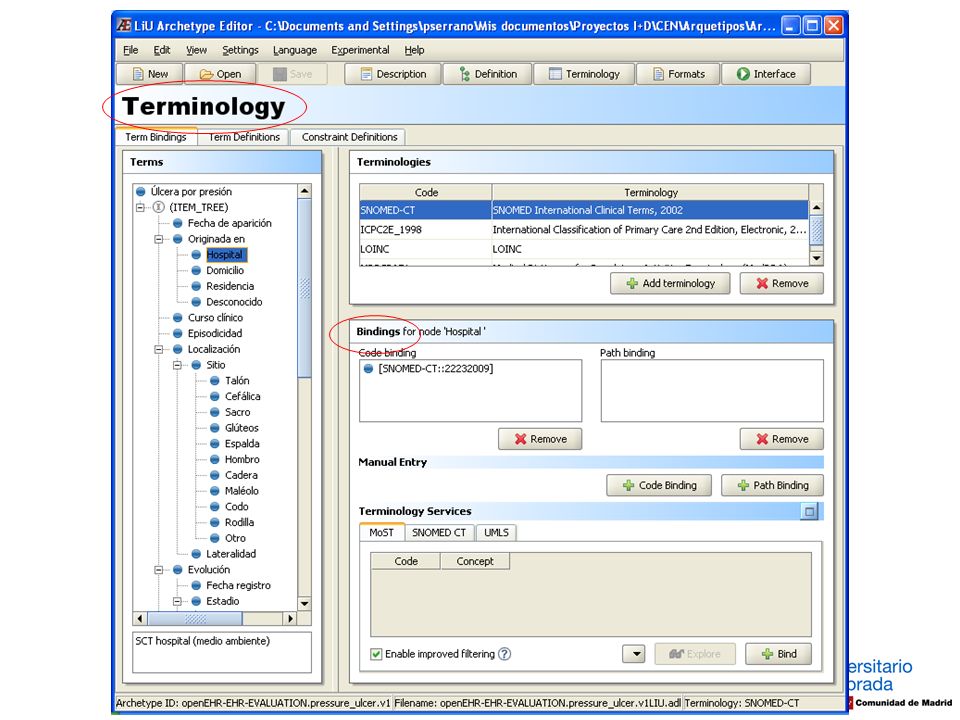The image size is (960, 720).
Task: Open the Settings menu
Action: pyautogui.click(x=240, y=50)
